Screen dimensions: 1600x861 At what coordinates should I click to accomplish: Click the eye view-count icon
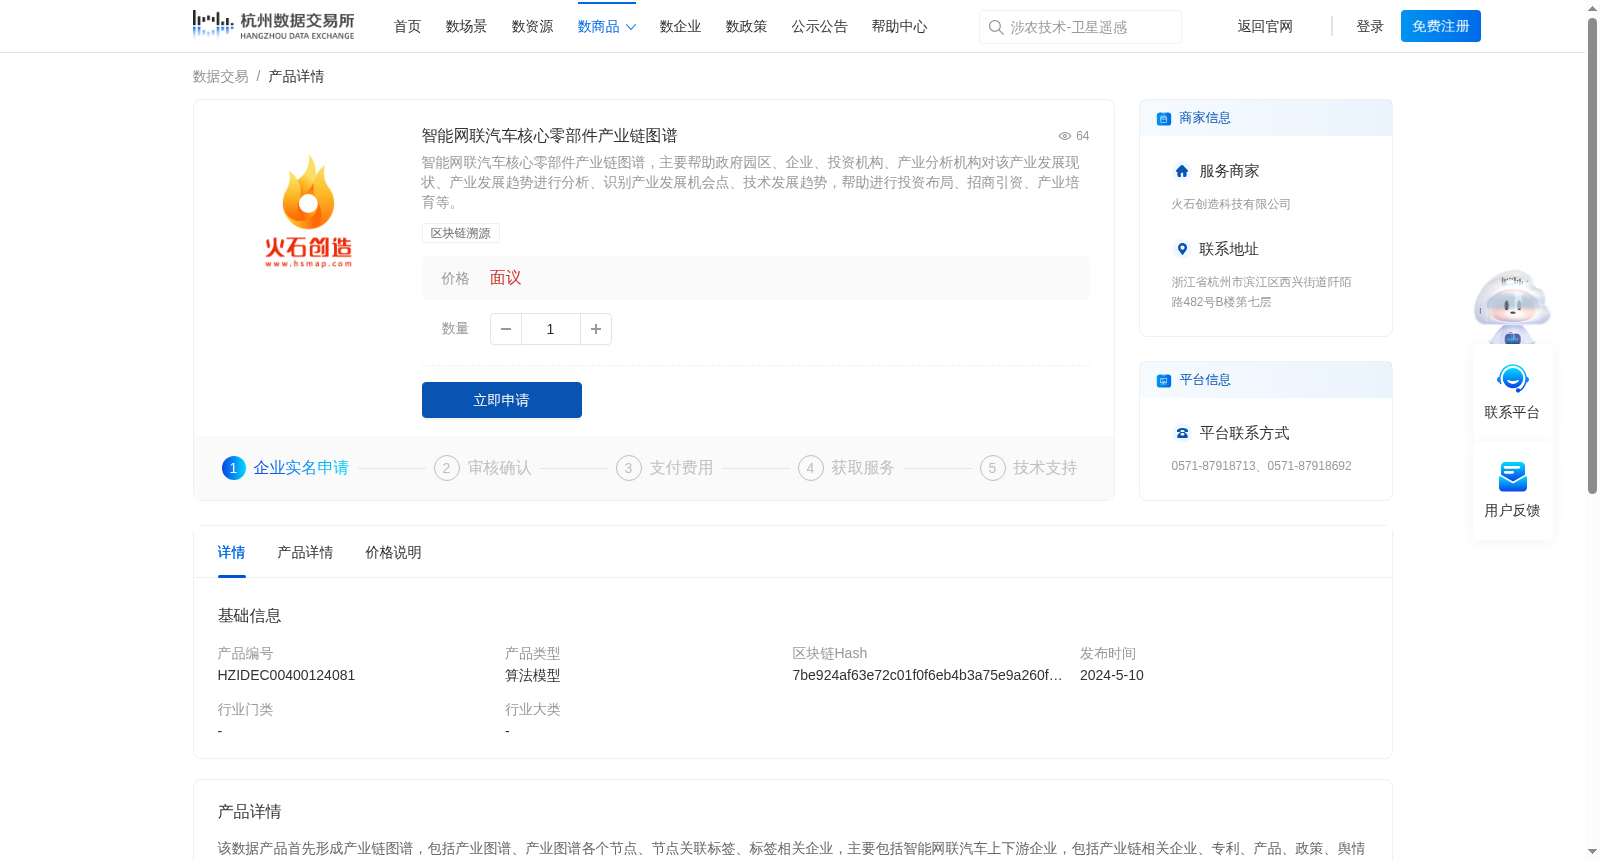[1065, 136]
